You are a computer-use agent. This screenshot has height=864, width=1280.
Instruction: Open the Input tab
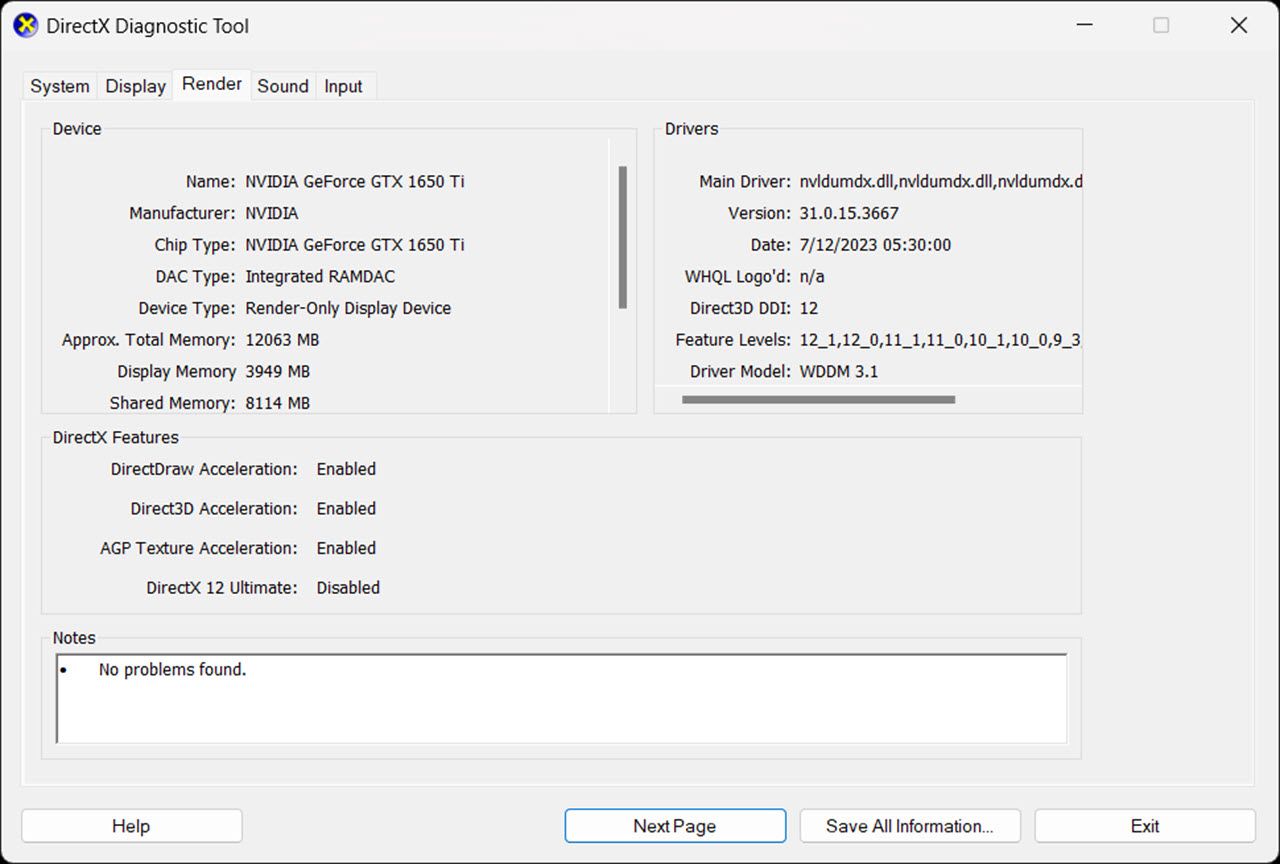point(344,86)
